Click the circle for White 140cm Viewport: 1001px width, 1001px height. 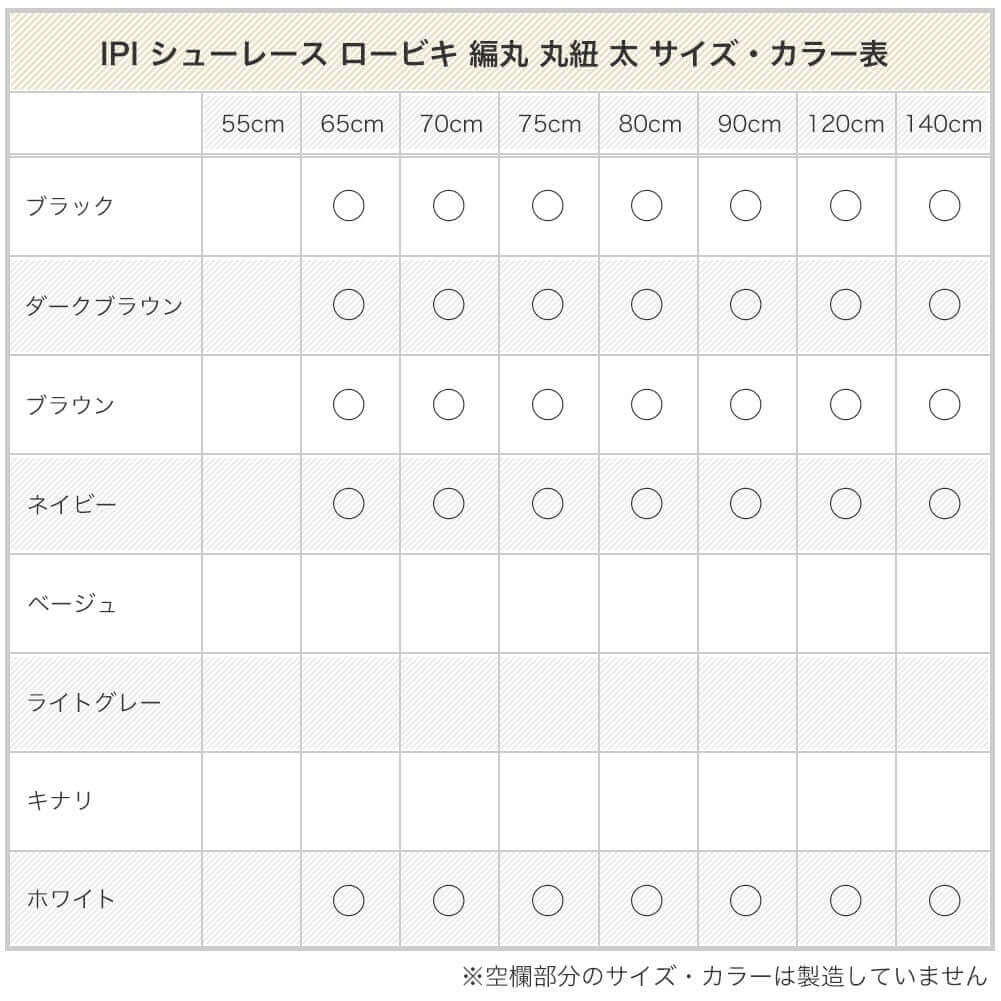click(944, 900)
